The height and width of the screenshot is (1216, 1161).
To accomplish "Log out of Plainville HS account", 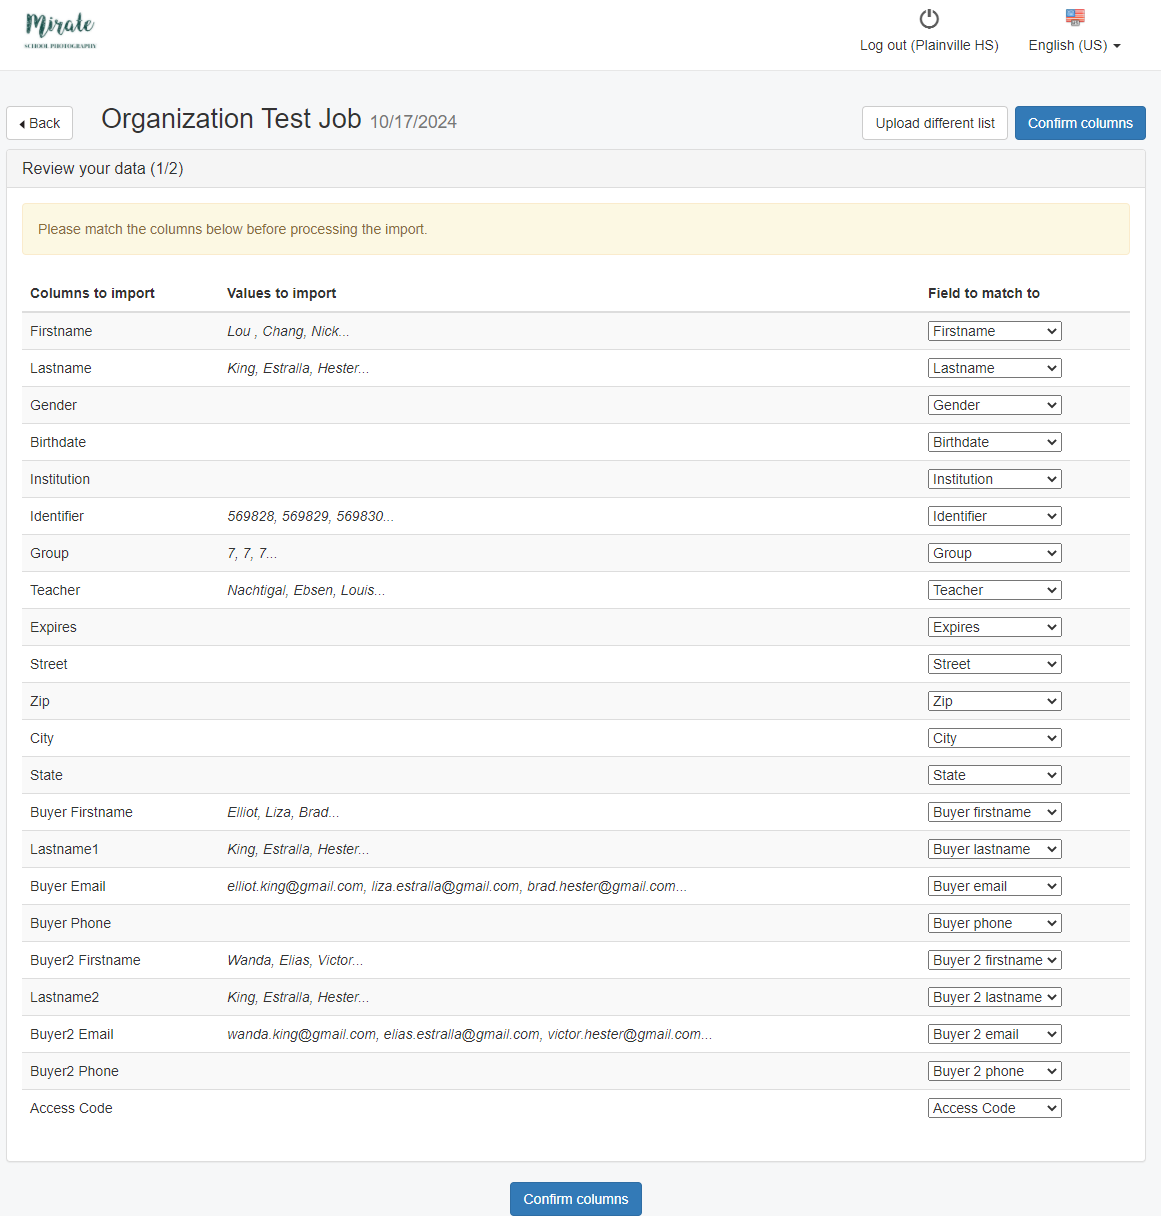I will (x=929, y=45).
